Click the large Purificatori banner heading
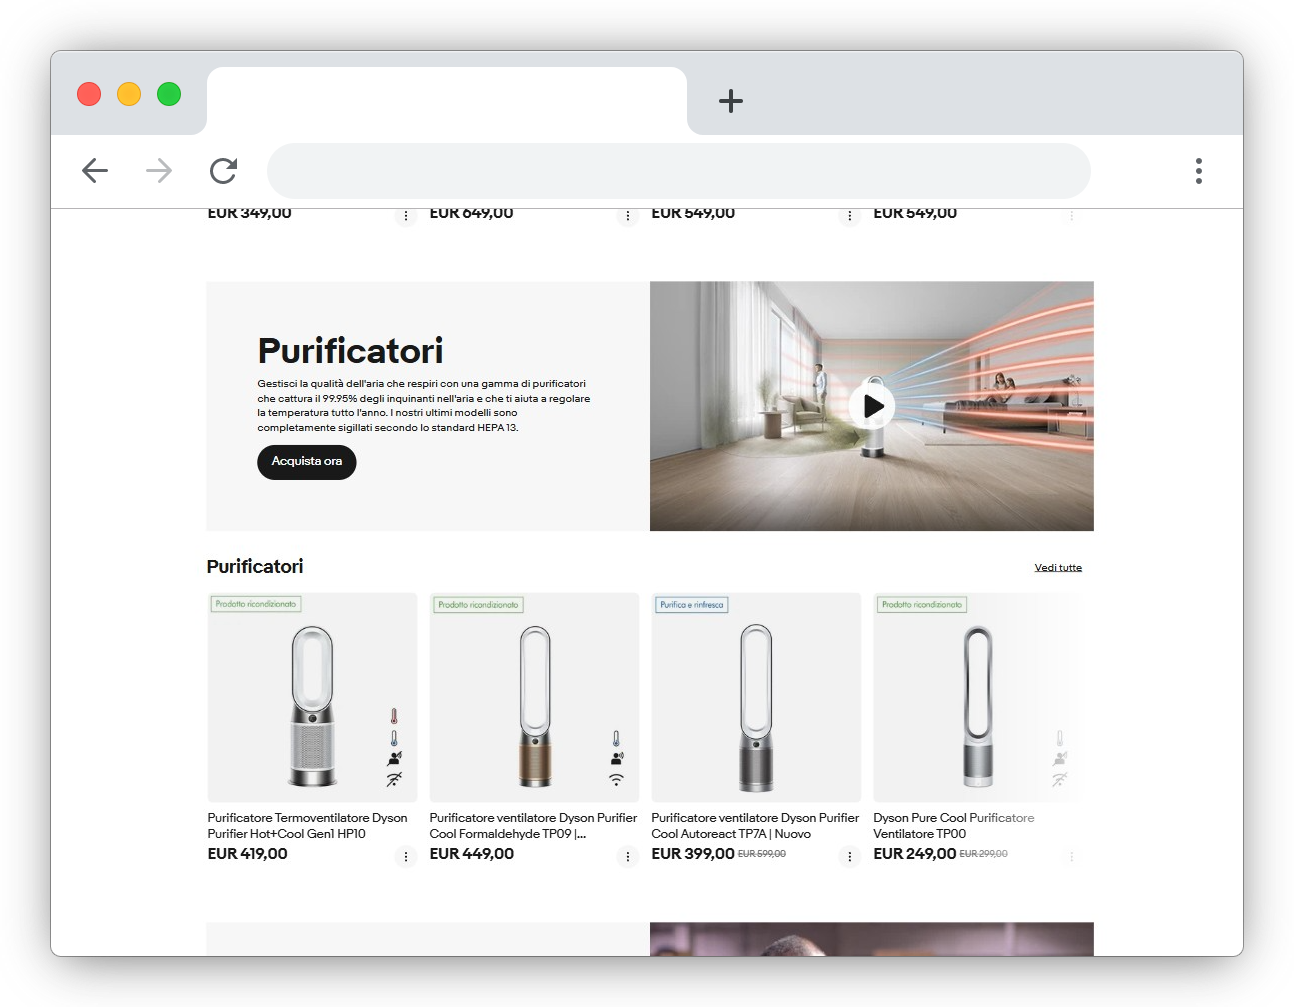The width and height of the screenshot is (1294, 1007). (350, 351)
